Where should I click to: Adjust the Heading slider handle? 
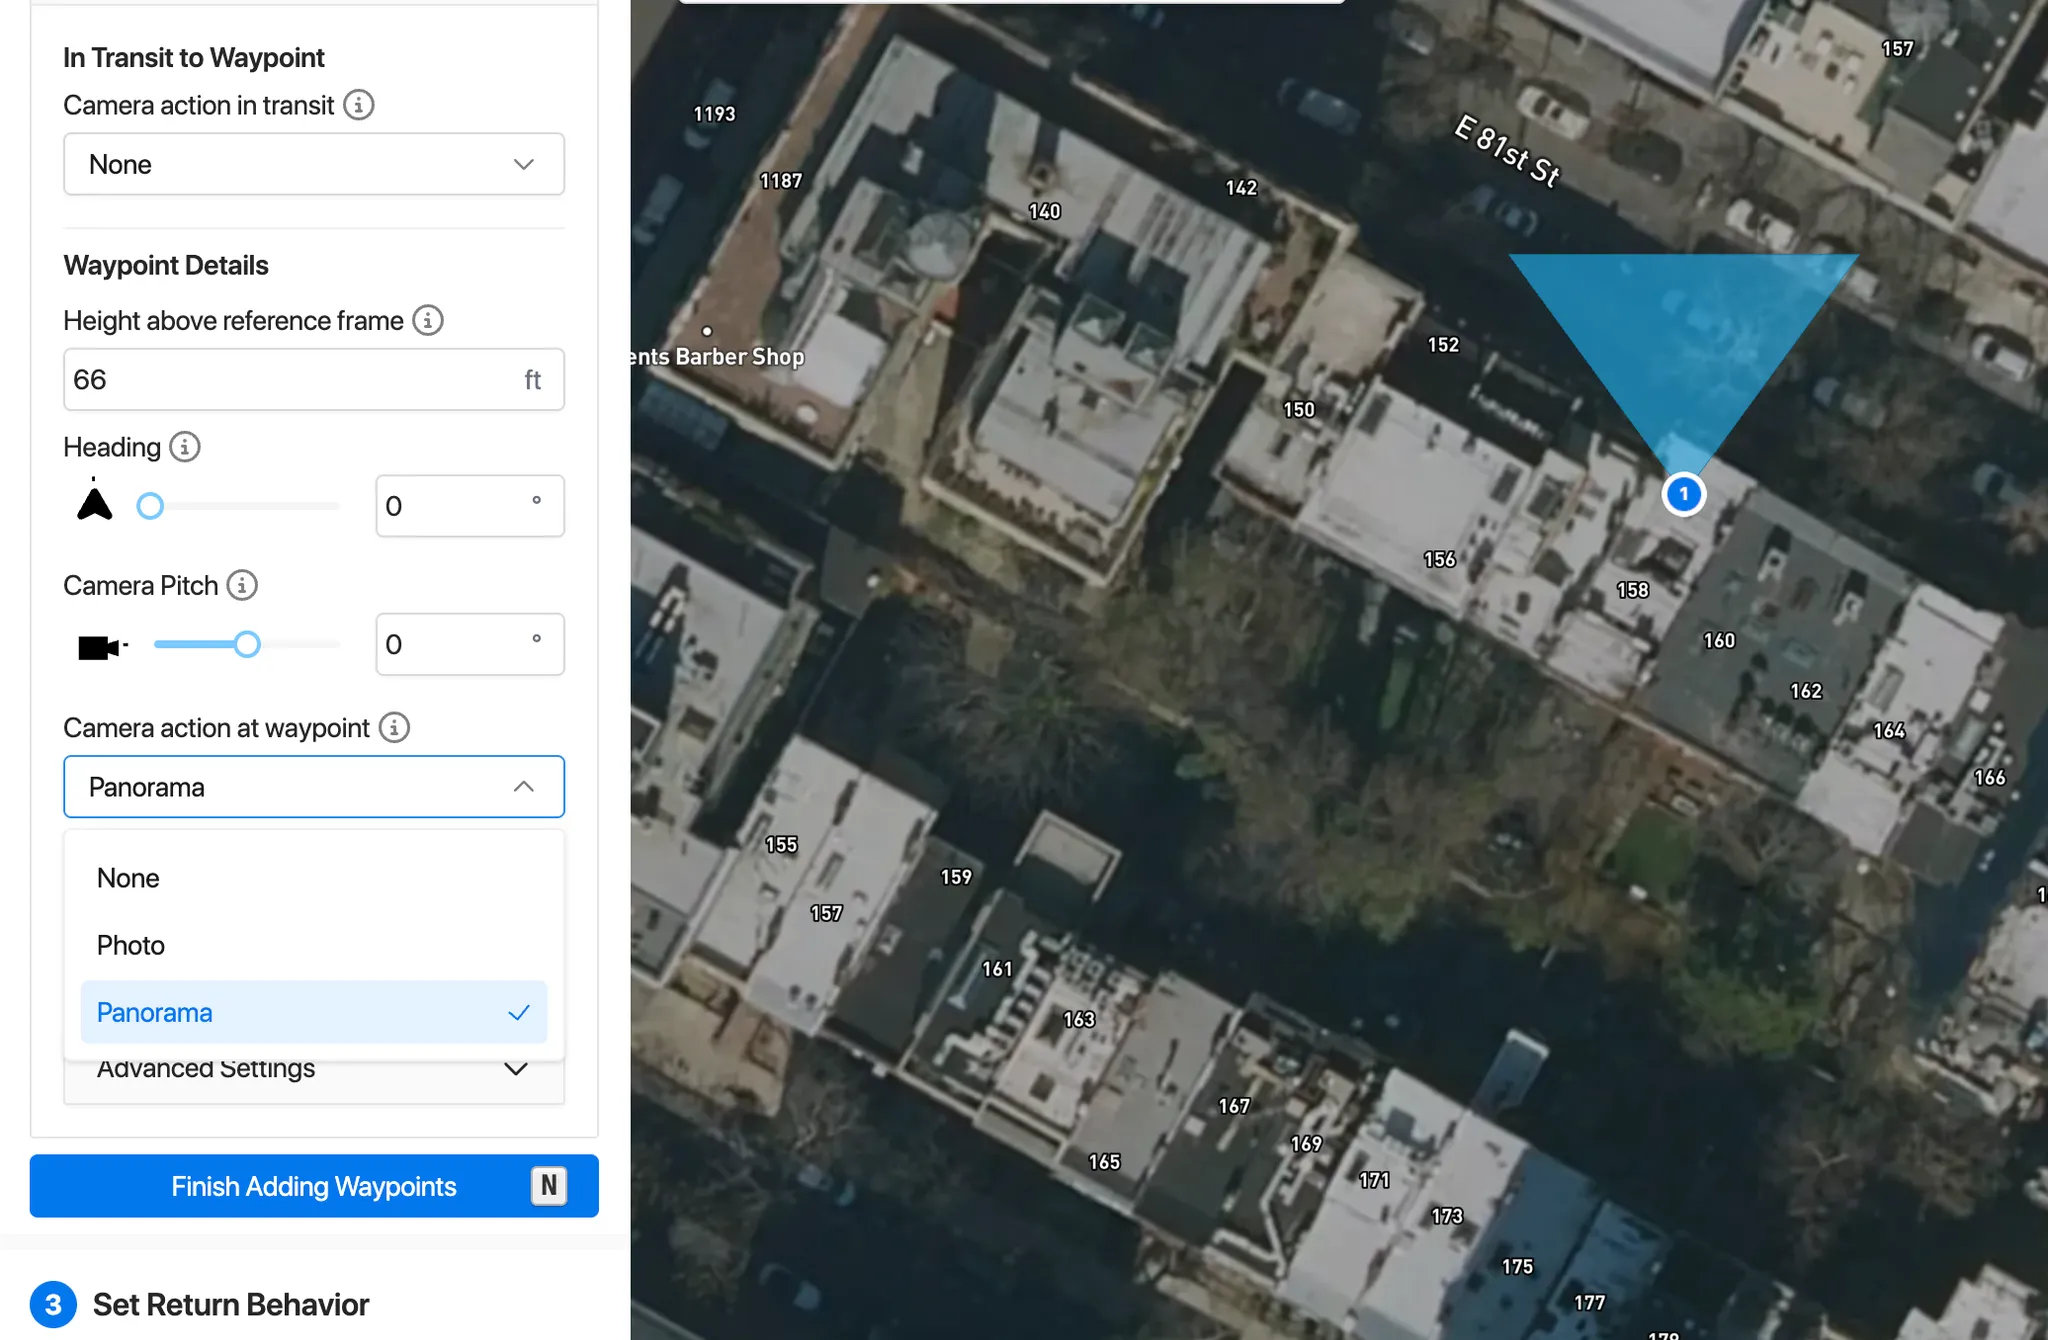point(150,506)
